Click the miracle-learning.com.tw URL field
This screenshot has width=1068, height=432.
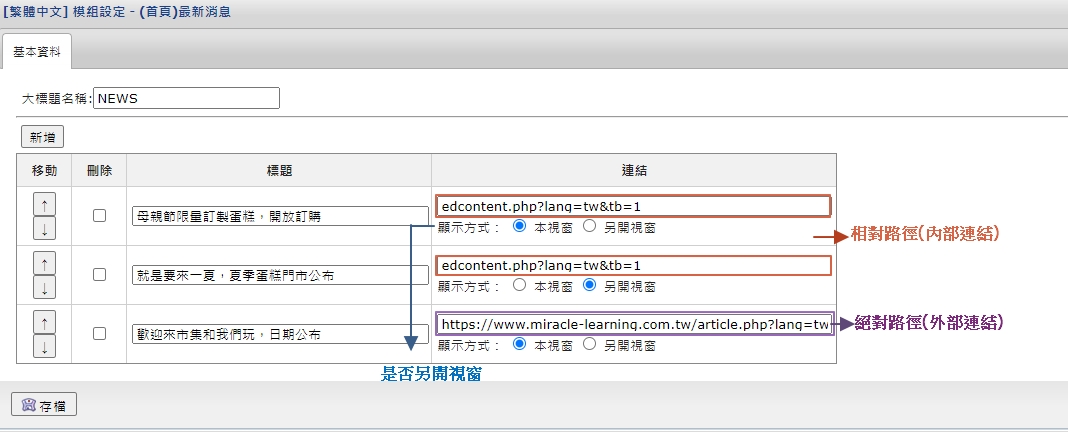click(x=635, y=324)
